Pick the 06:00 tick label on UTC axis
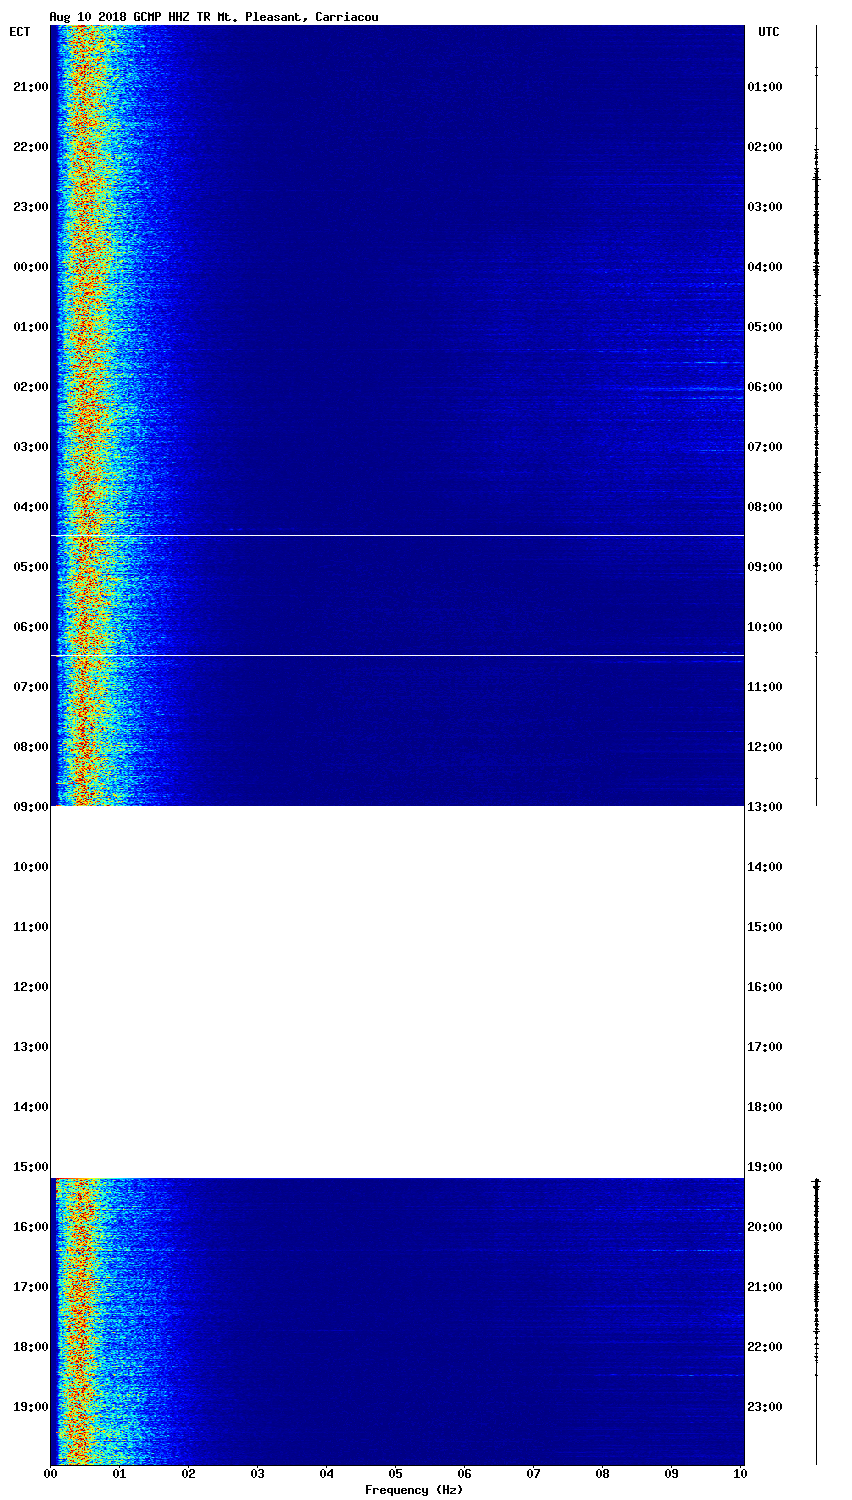Screen dimensions: 852x1500 765,387
